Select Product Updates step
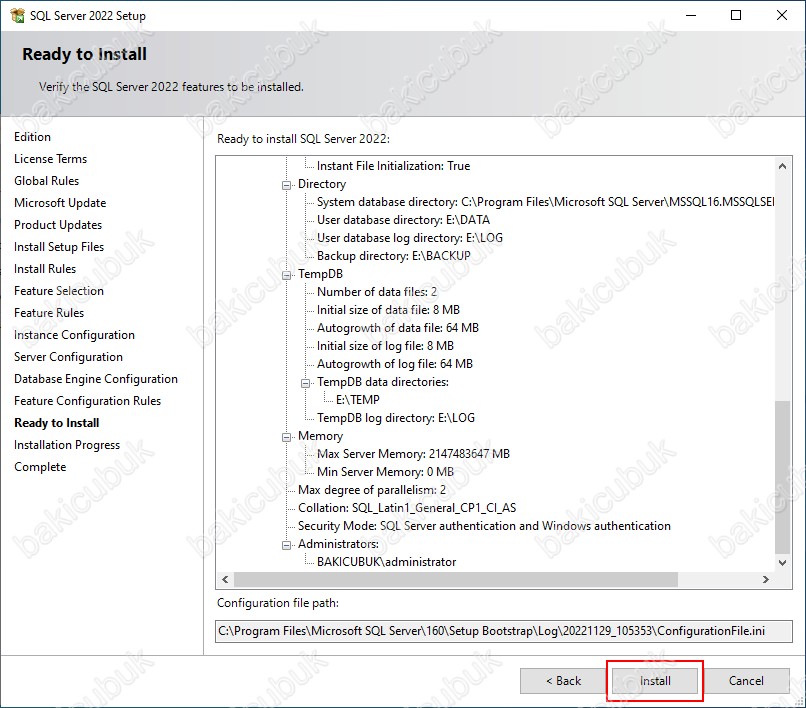Image resolution: width=806 pixels, height=708 pixels. tap(58, 225)
